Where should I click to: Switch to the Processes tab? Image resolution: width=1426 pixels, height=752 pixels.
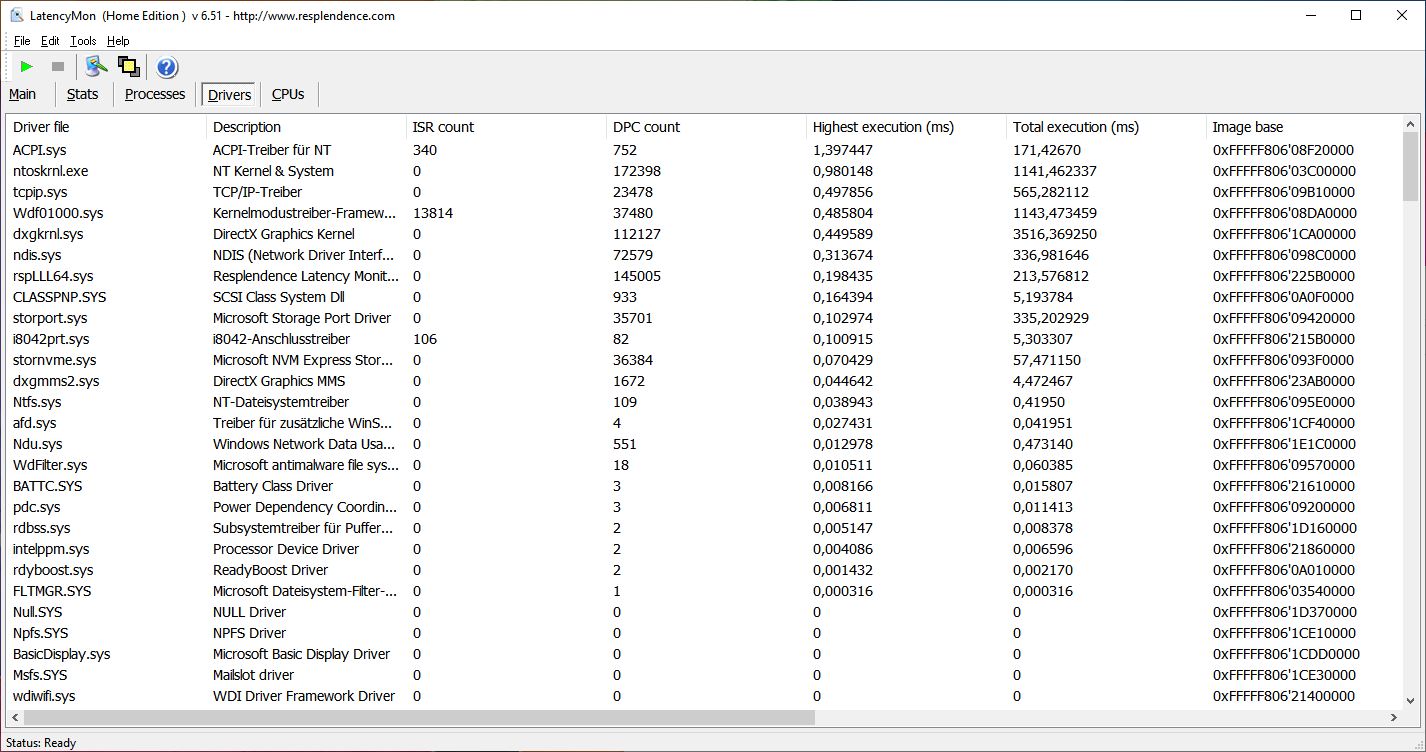(x=155, y=94)
